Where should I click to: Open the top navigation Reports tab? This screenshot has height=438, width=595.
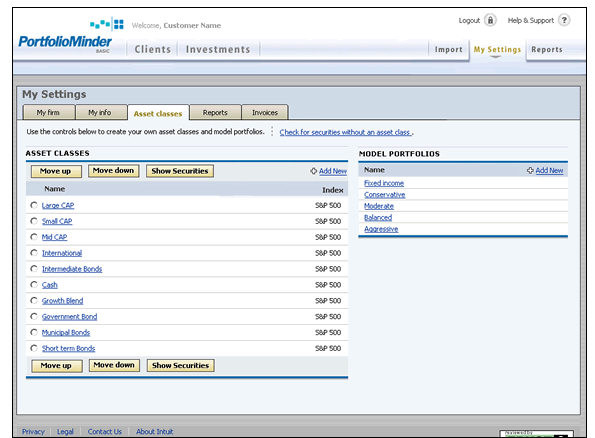tap(547, 49)
